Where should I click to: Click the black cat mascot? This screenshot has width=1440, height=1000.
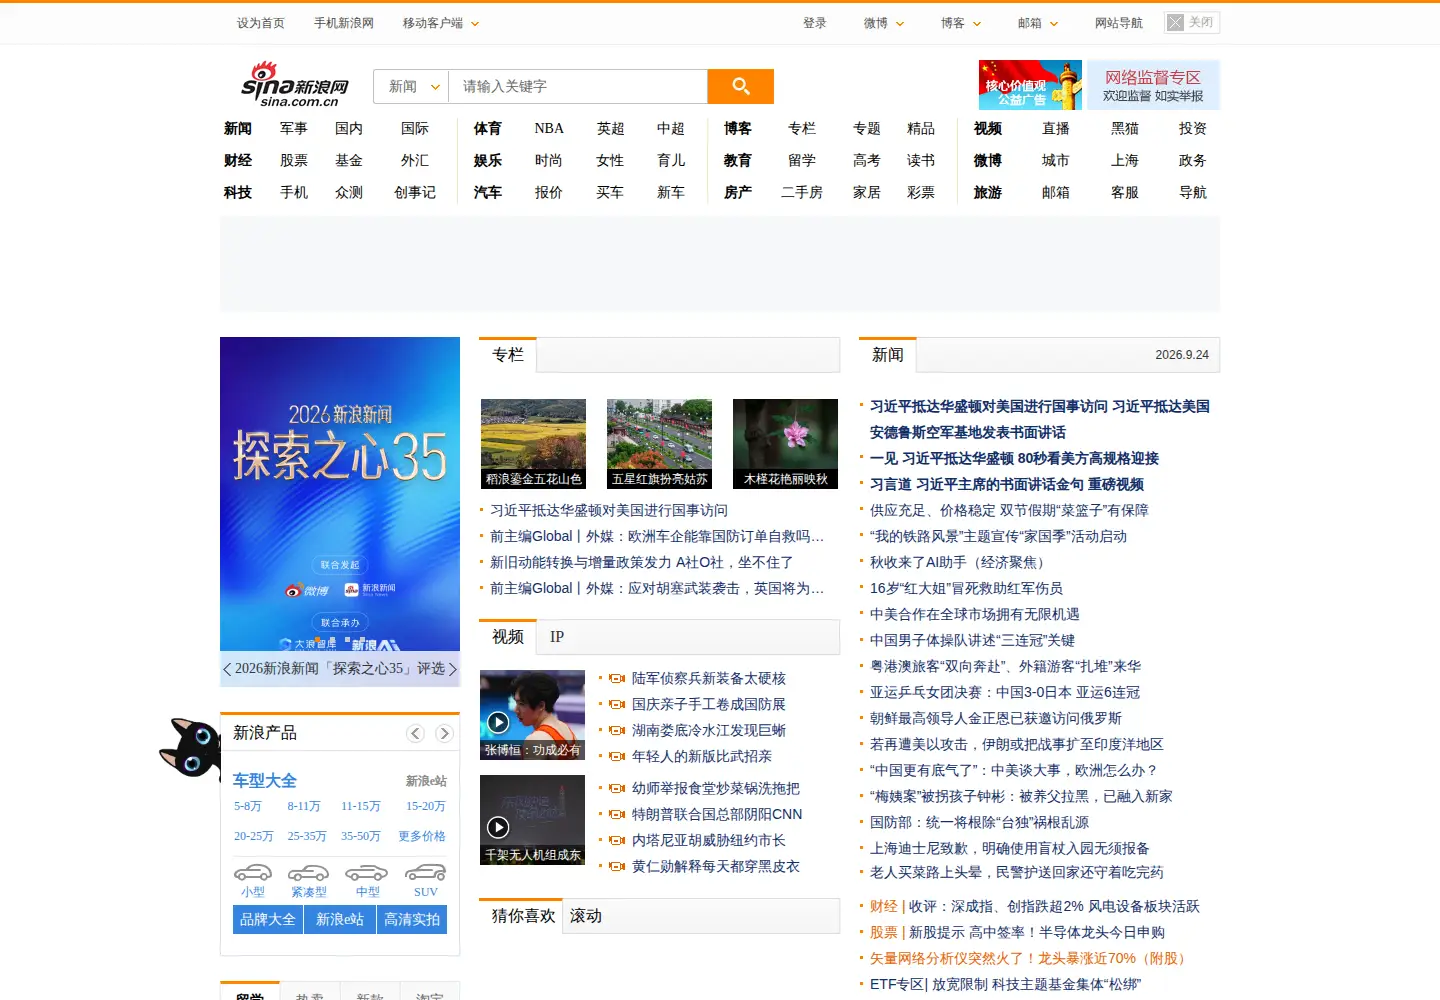(189, 748)
